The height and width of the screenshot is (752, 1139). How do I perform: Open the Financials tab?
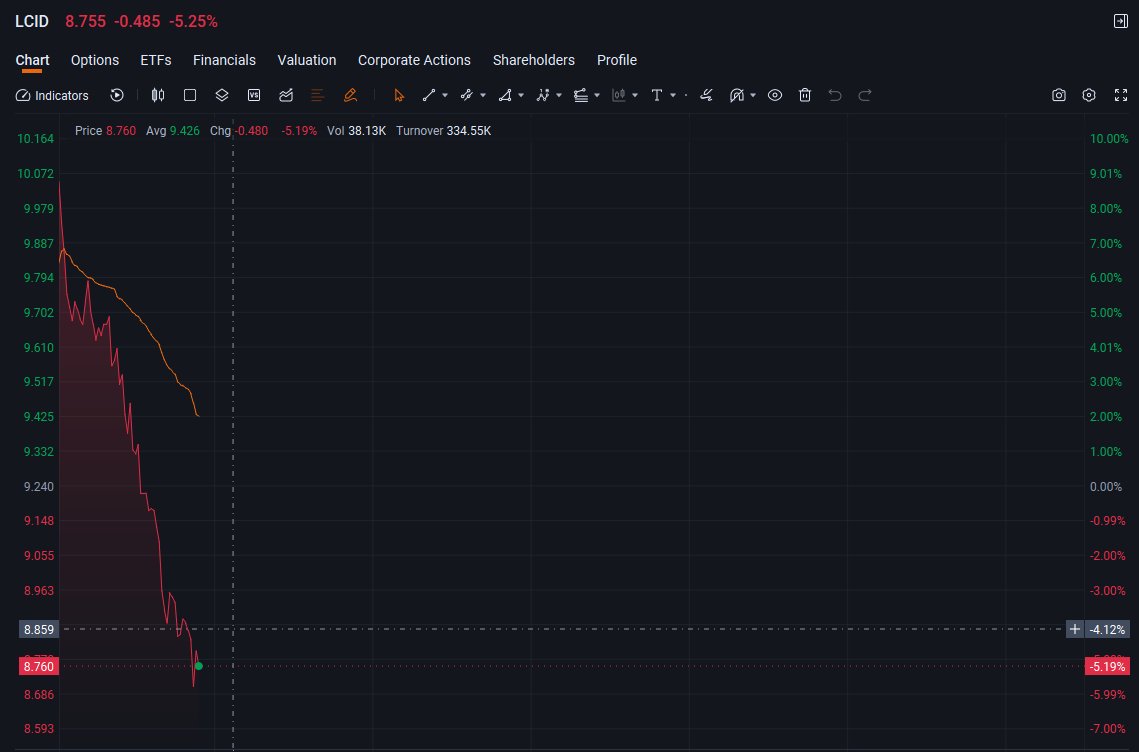point(224,60)
